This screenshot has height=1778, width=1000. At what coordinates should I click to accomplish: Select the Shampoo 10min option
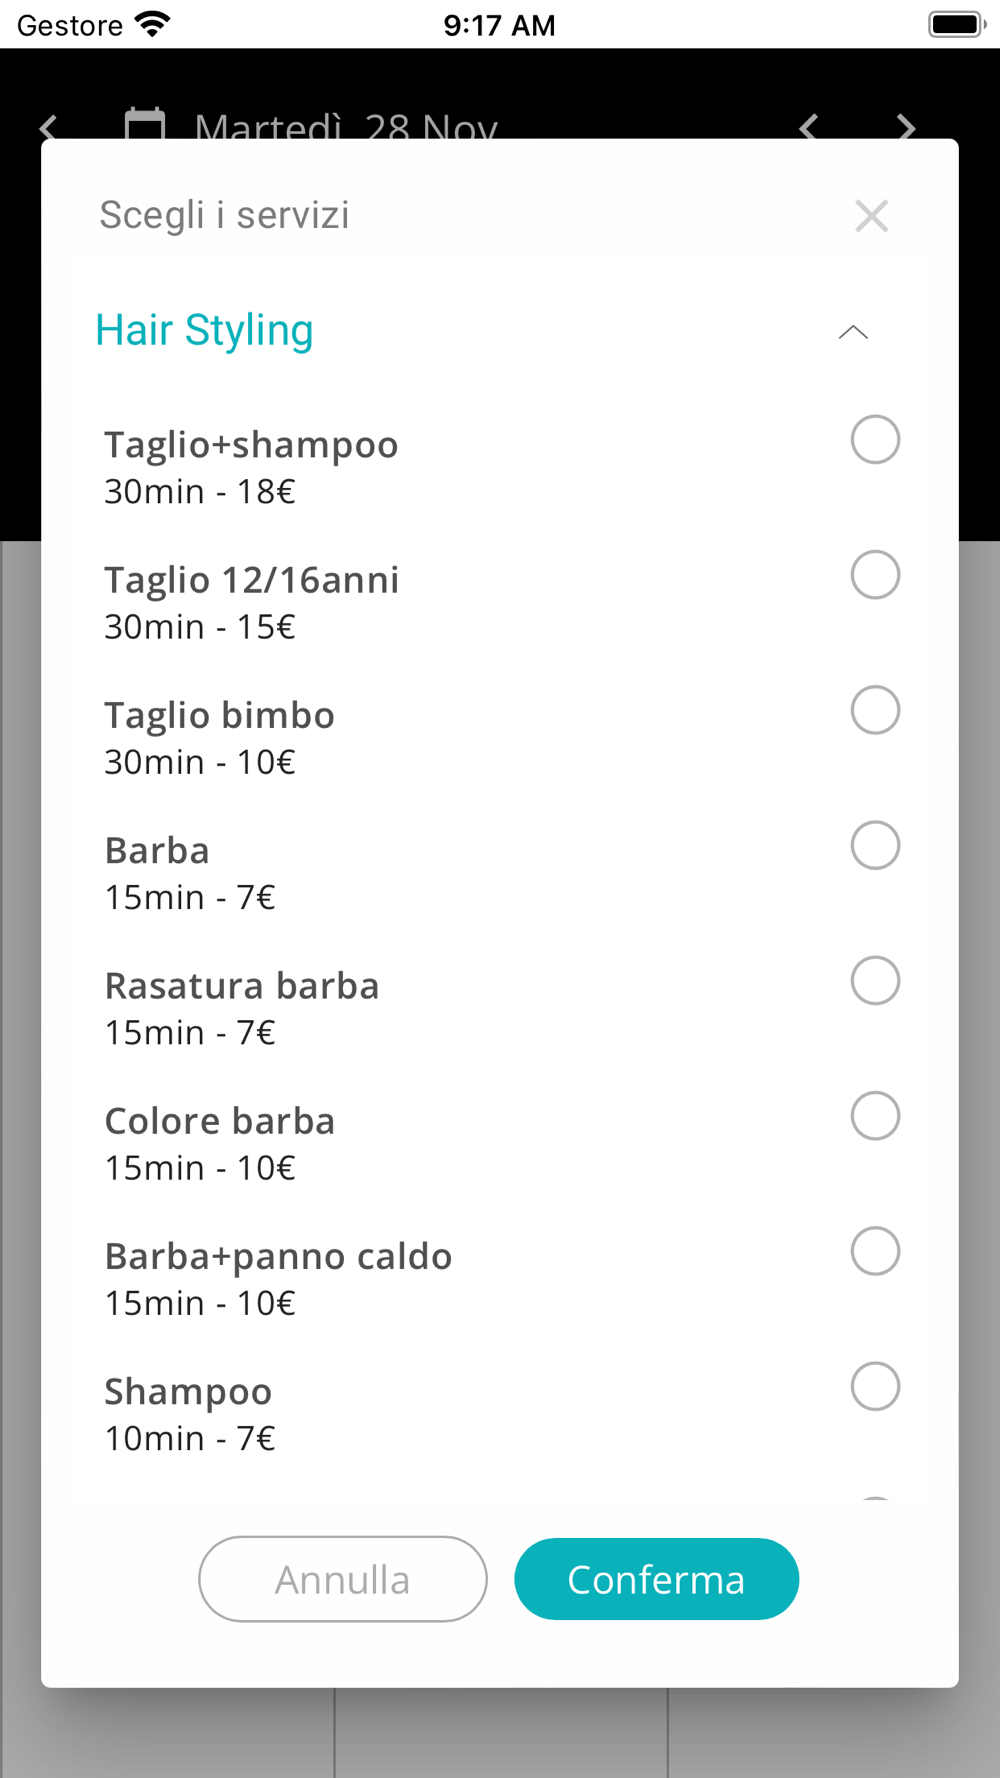pyautogui.click(x=875, y=1386)
